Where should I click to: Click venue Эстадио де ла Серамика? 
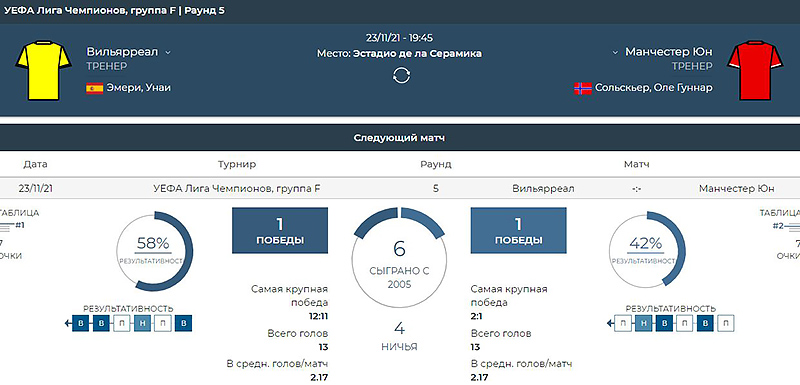click(x=417, y=54)
